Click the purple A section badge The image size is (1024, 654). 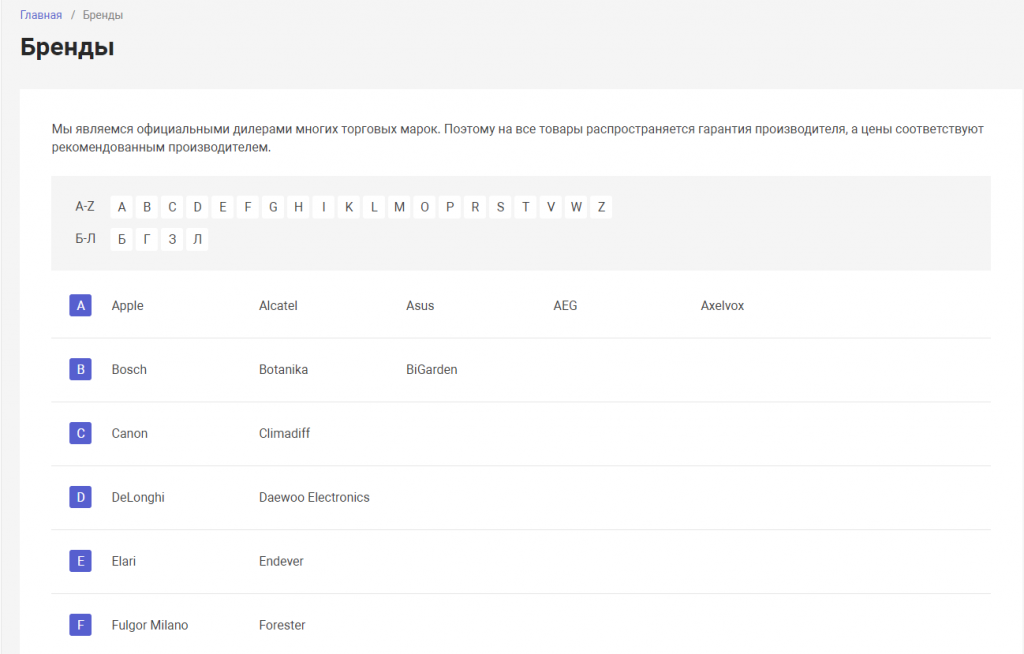click(x=80, y=305)
